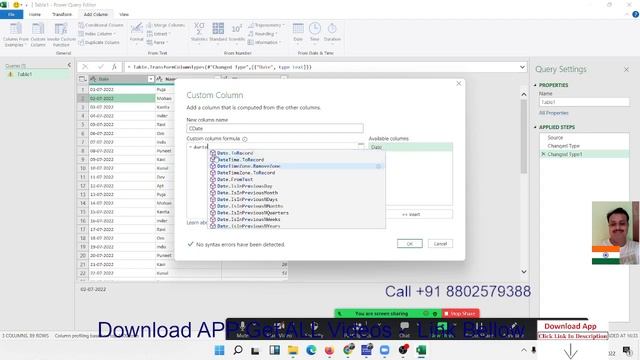Delete the Changed Type1 step via X
This screenshot has height=360, width=640.
[x=543, y=154]
